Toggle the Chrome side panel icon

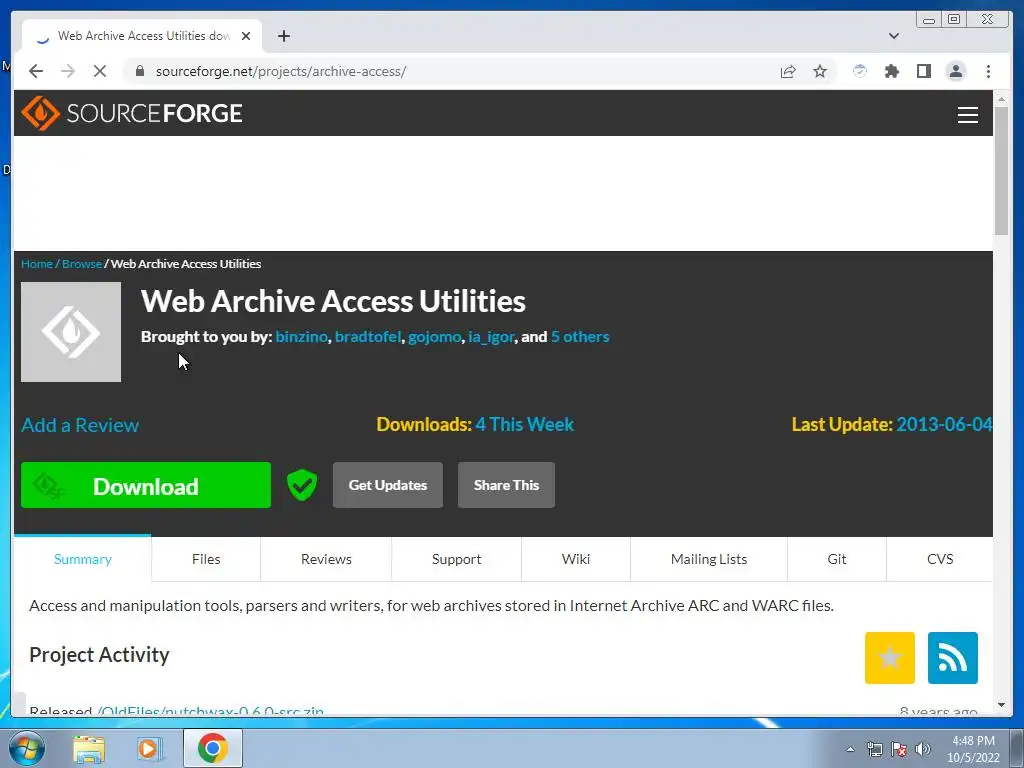(923, 71)
